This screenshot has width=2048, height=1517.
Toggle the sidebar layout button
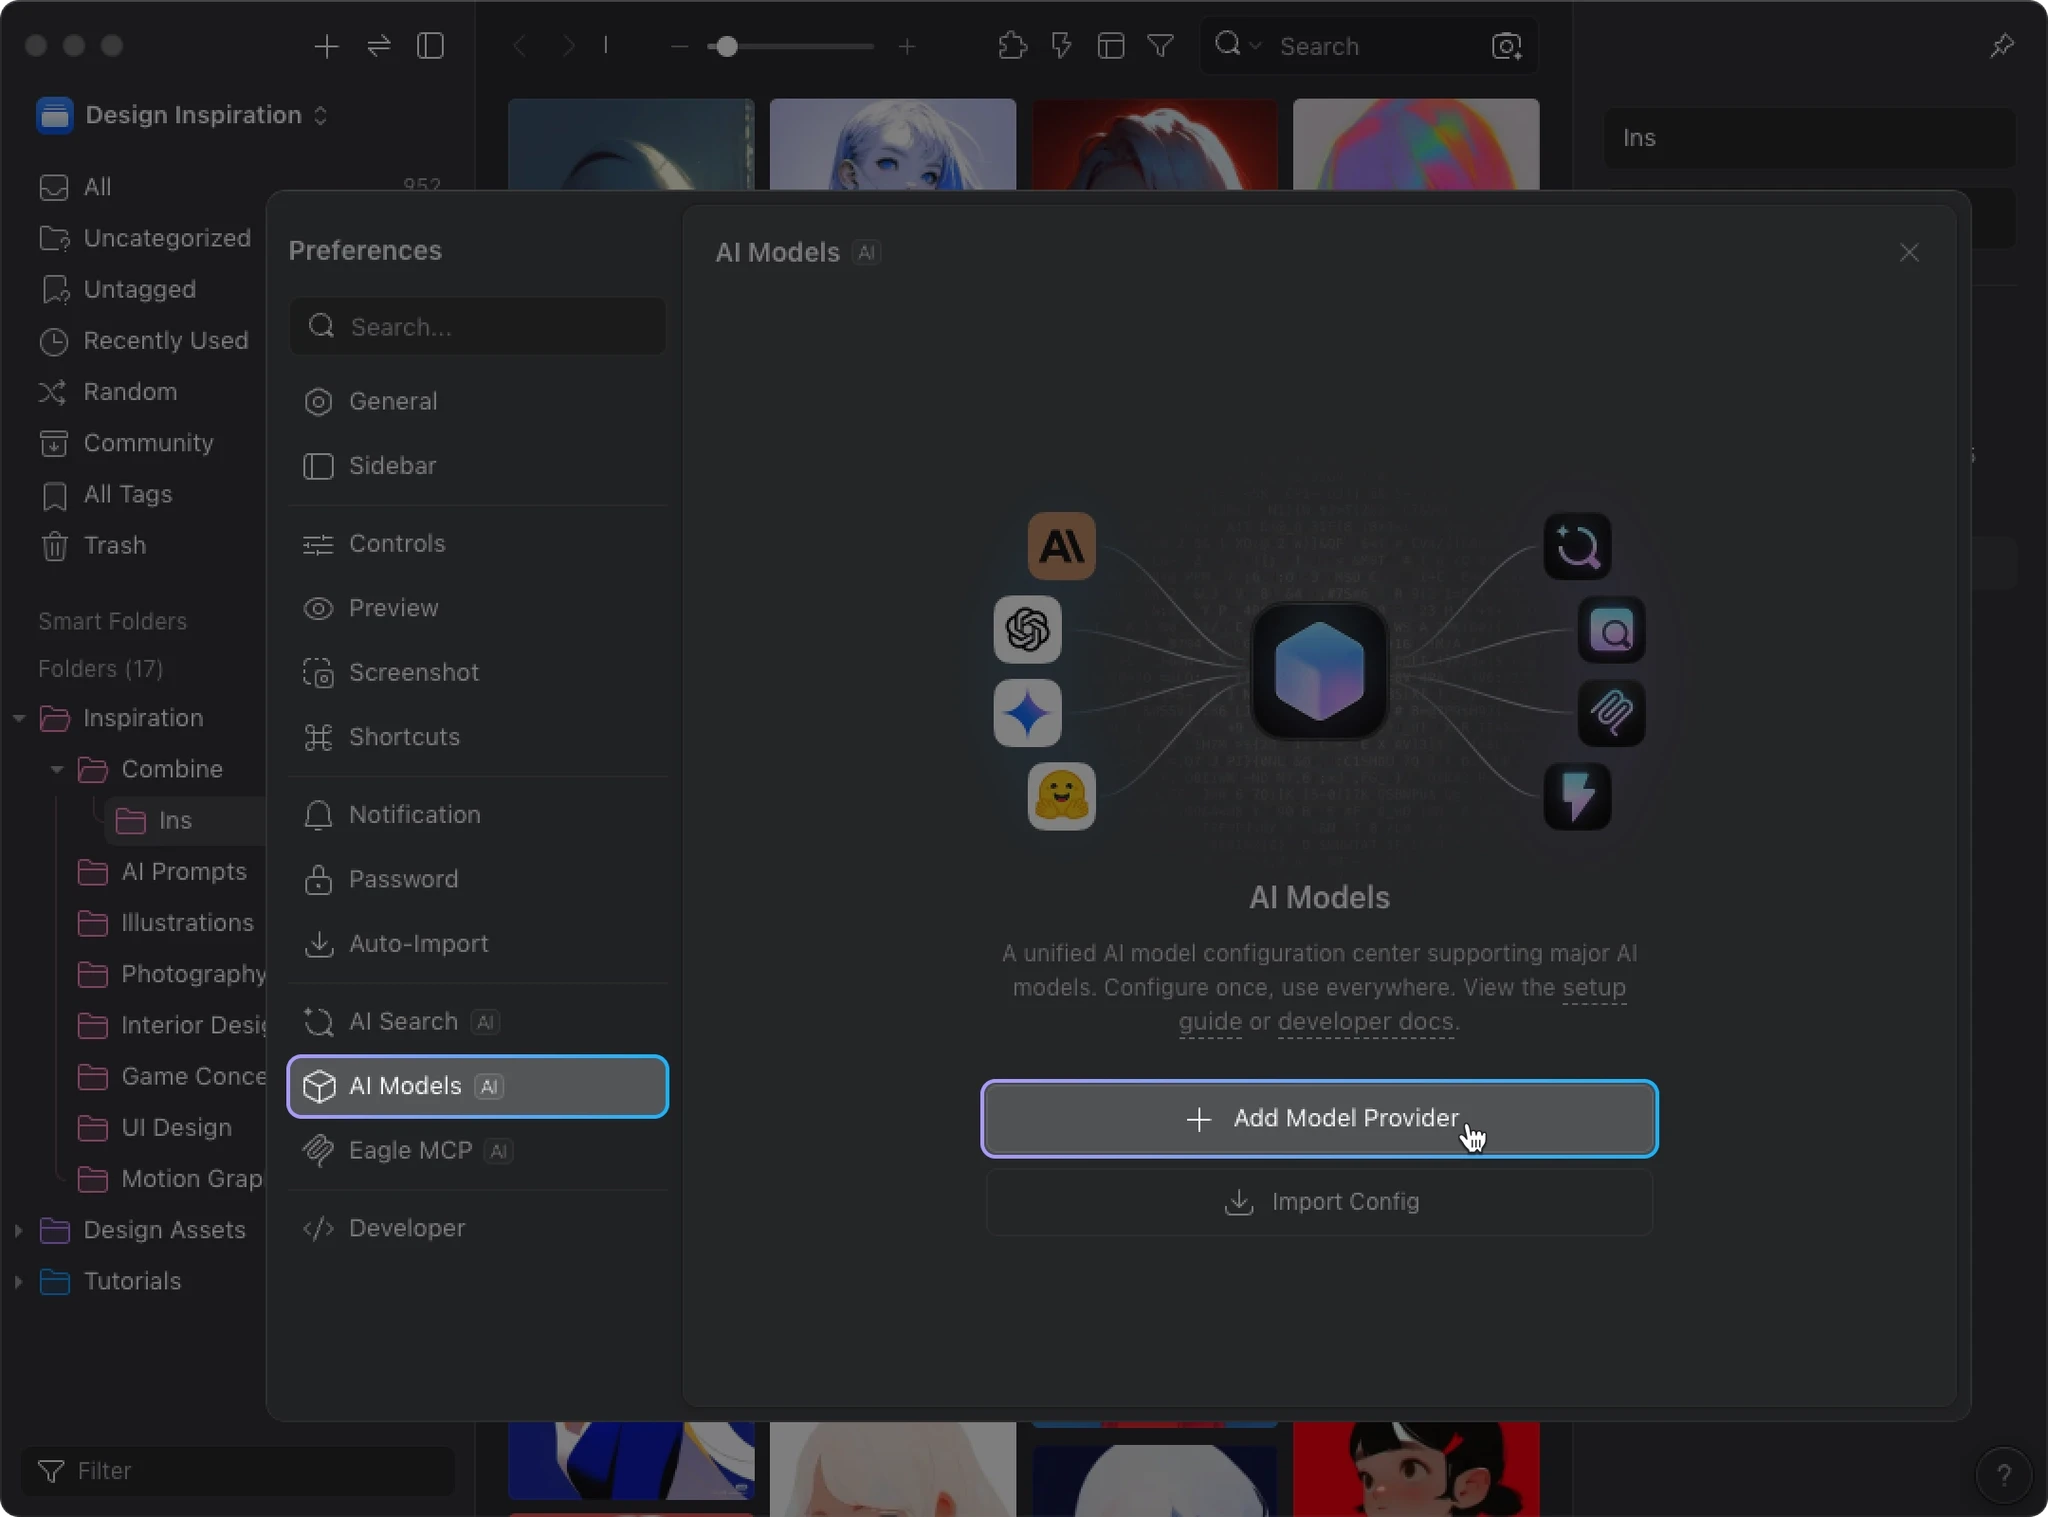click(x=430, y=46)
